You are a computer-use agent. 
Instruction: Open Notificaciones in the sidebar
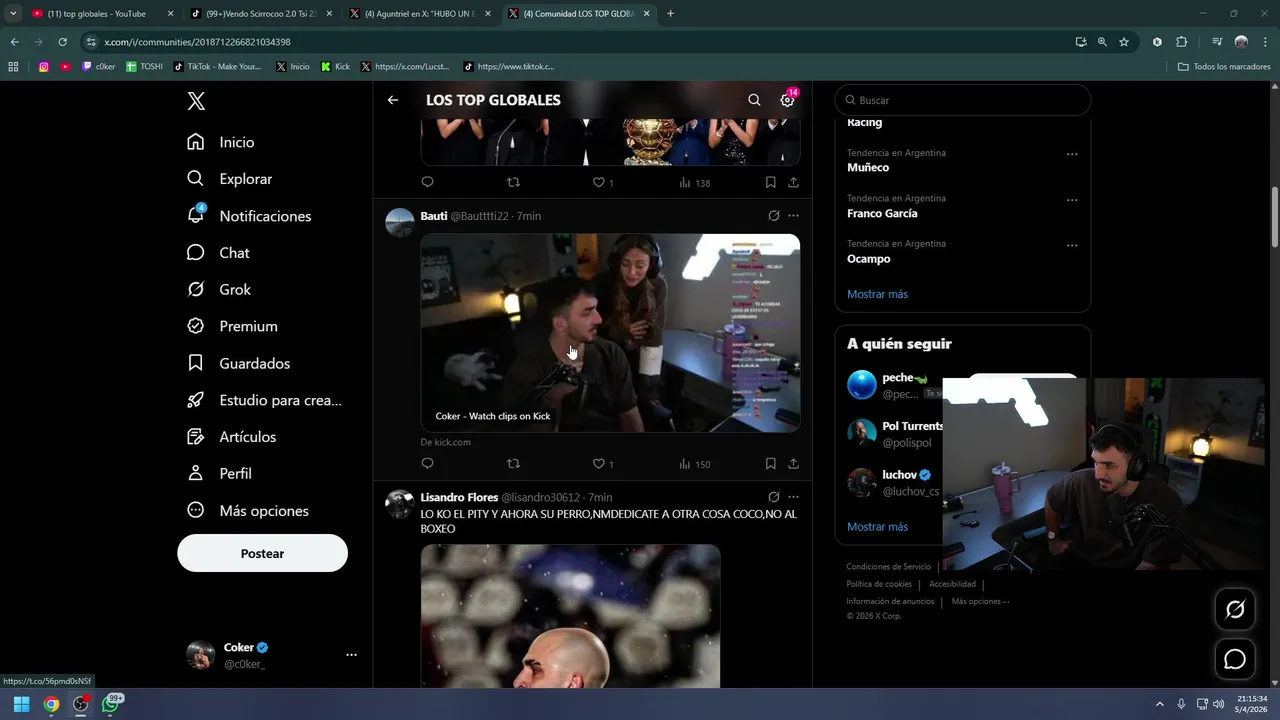point(249,216)
